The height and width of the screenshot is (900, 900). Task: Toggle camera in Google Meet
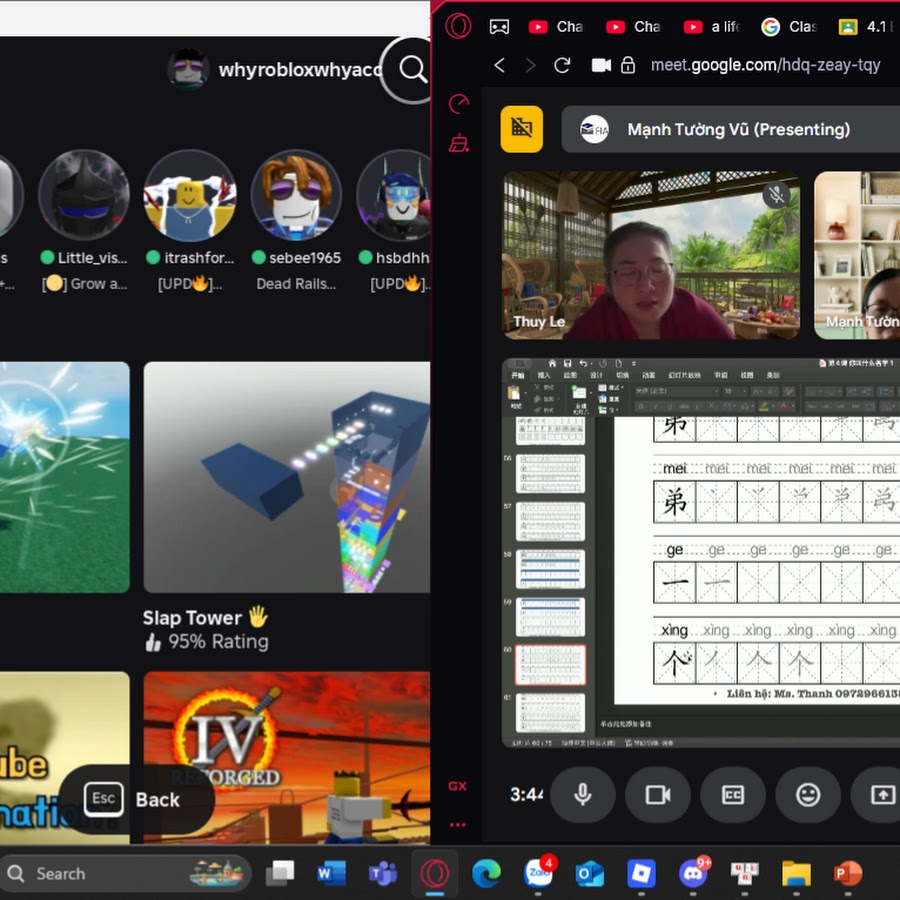658,795
